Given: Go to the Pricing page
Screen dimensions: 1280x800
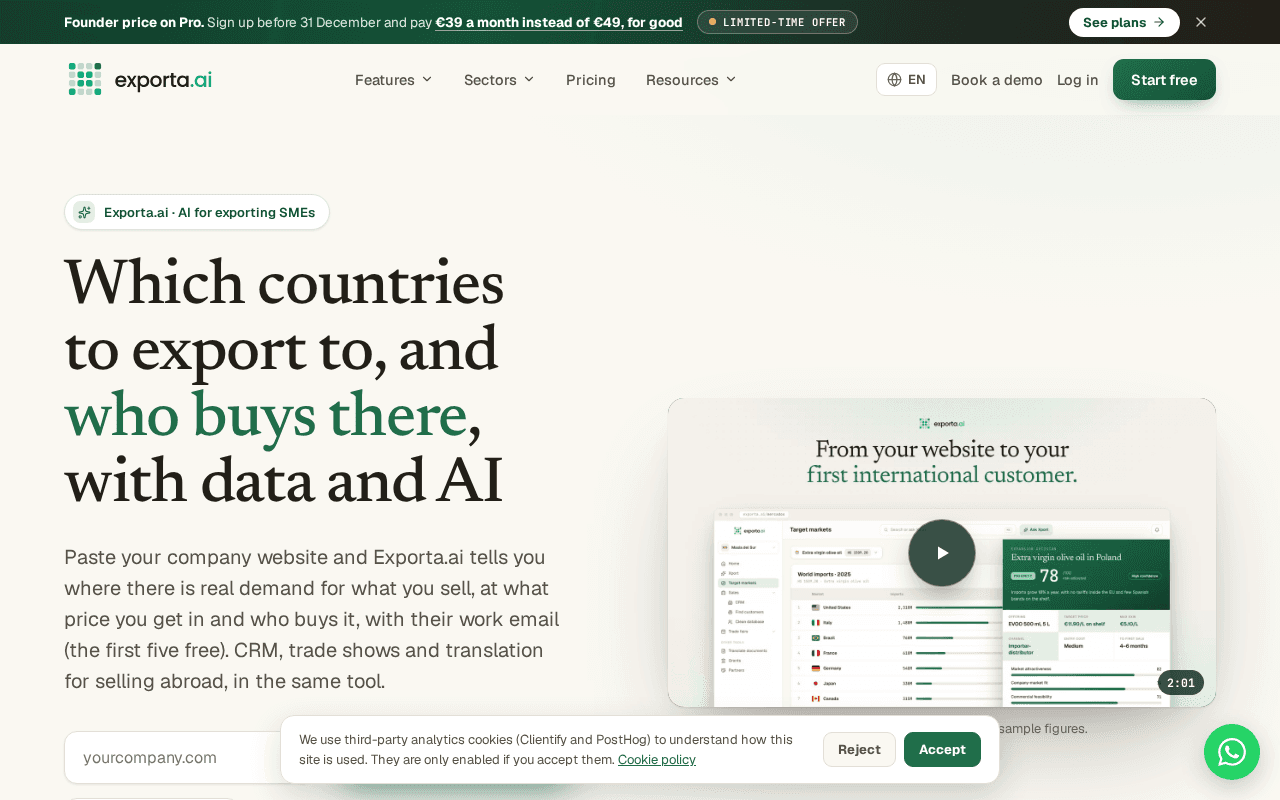Looking at the screenshot, I should tap(591, 80).
